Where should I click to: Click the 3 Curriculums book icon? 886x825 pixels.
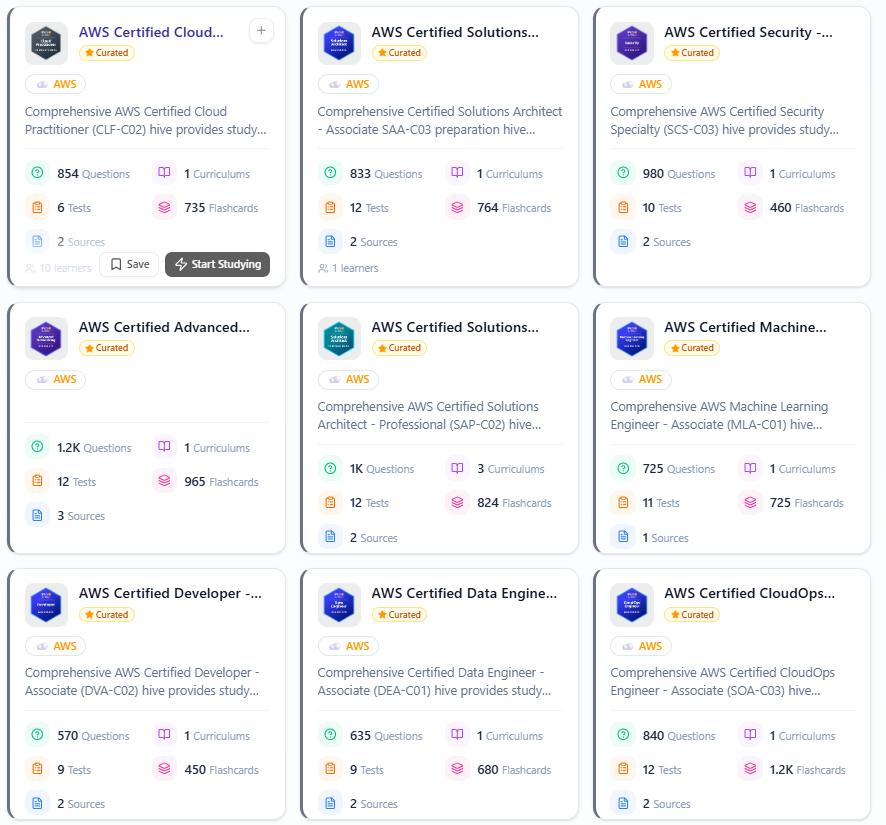coord(458,469)
